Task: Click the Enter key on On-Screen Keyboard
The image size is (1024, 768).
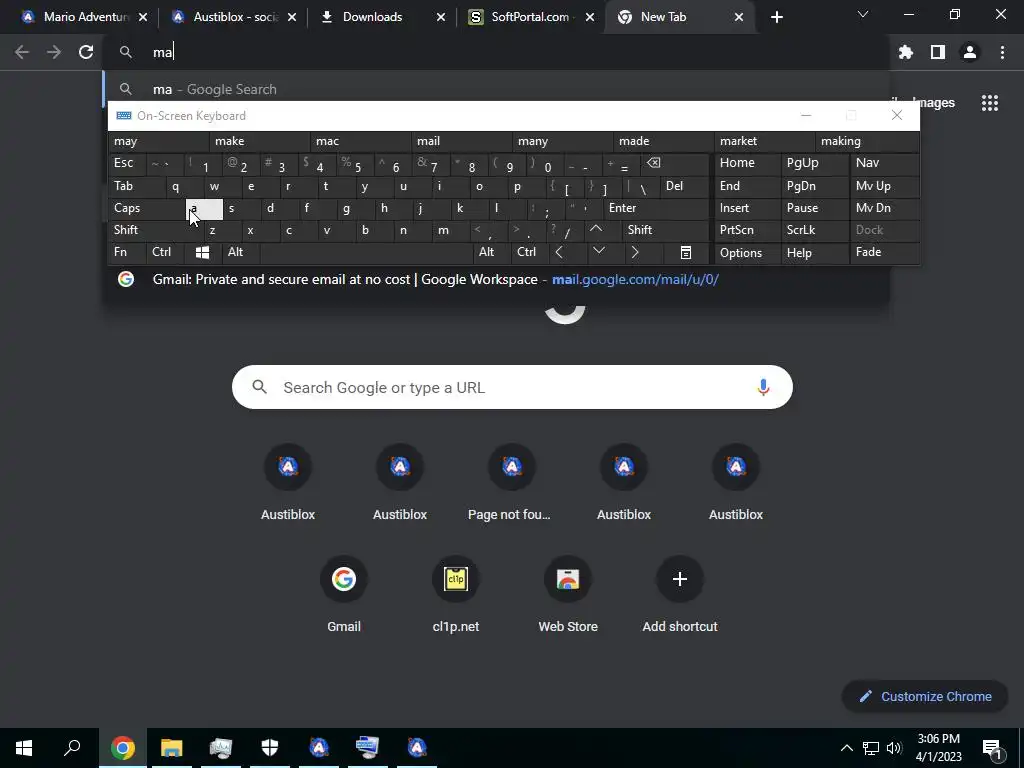Action: pyautogui.click(x=657, y=208)
